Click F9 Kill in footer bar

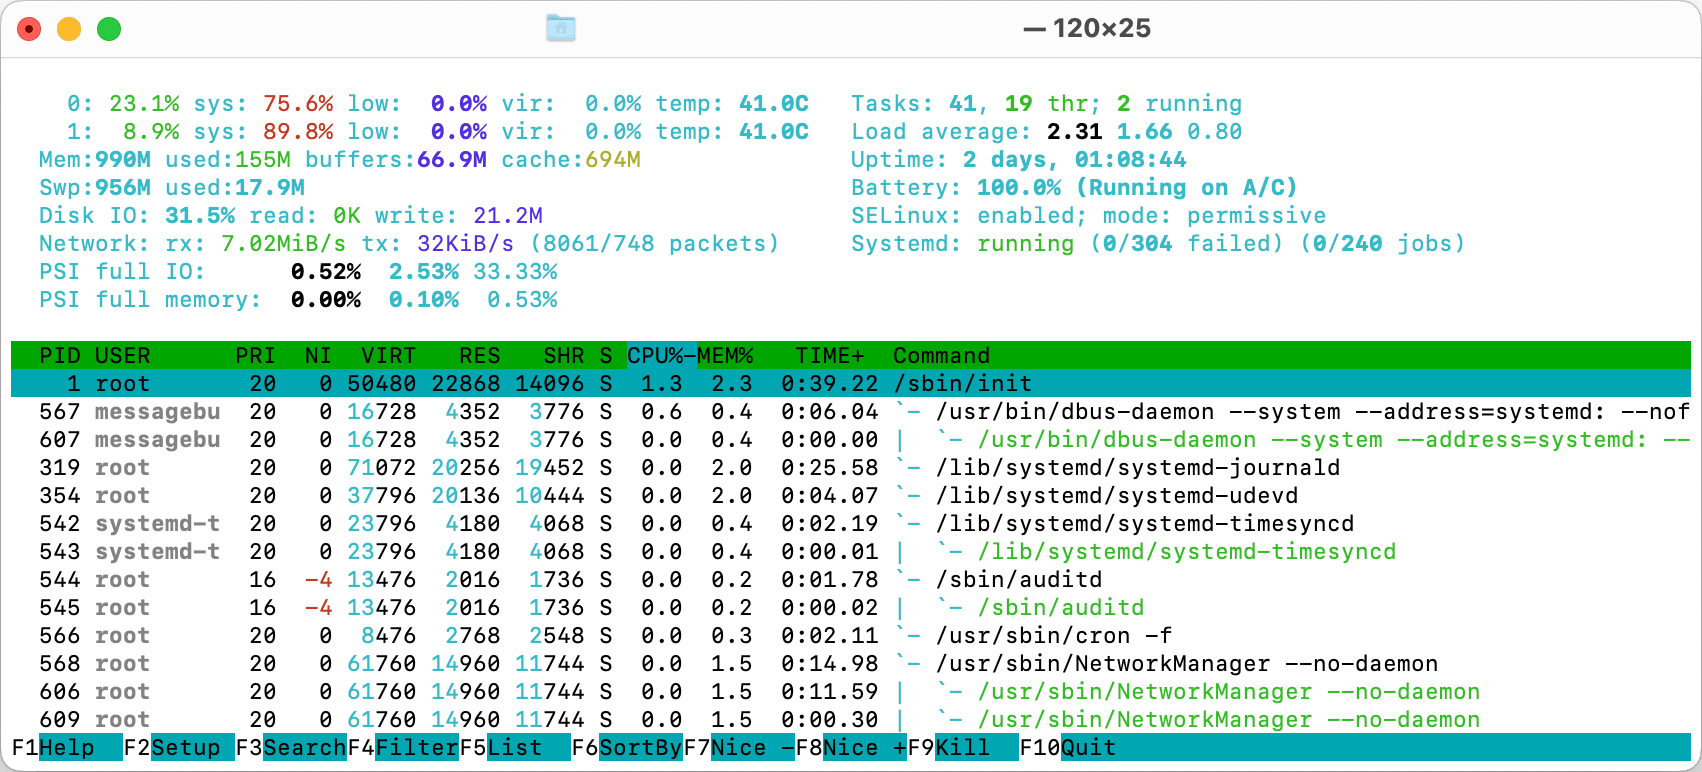962,747
